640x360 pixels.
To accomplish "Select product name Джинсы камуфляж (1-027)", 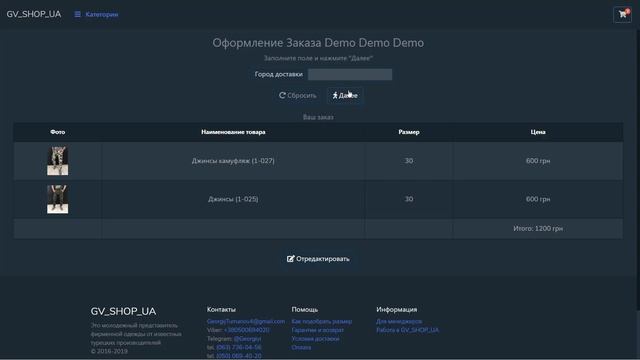I will coord(233,161).
